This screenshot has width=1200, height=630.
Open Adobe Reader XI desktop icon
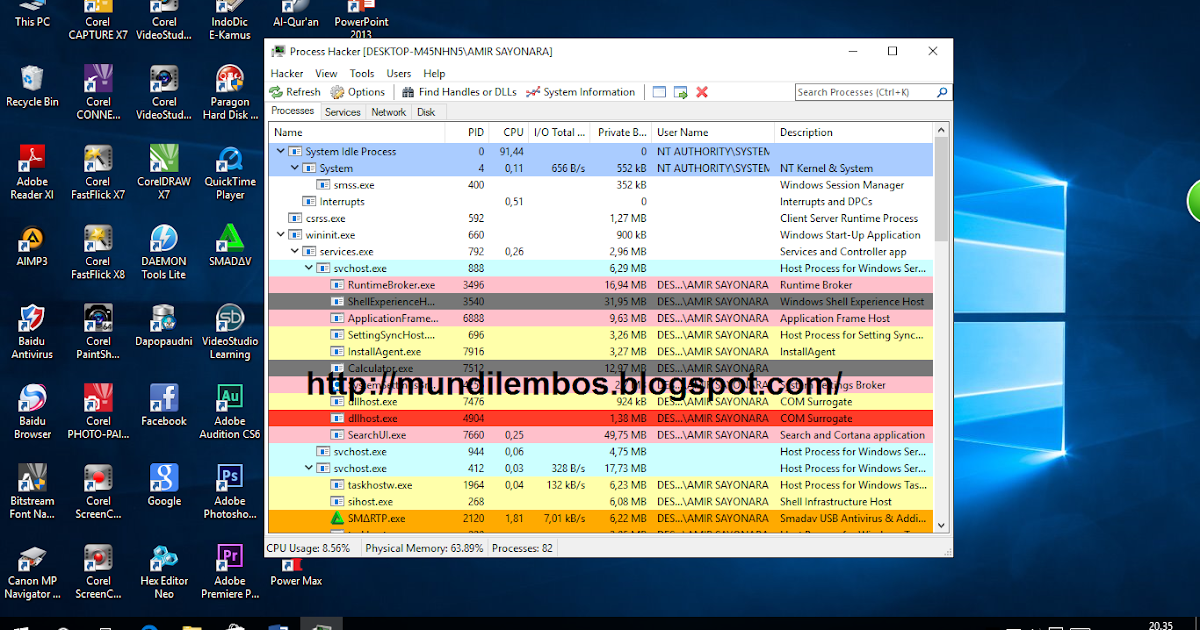click(x=32, y=172)
